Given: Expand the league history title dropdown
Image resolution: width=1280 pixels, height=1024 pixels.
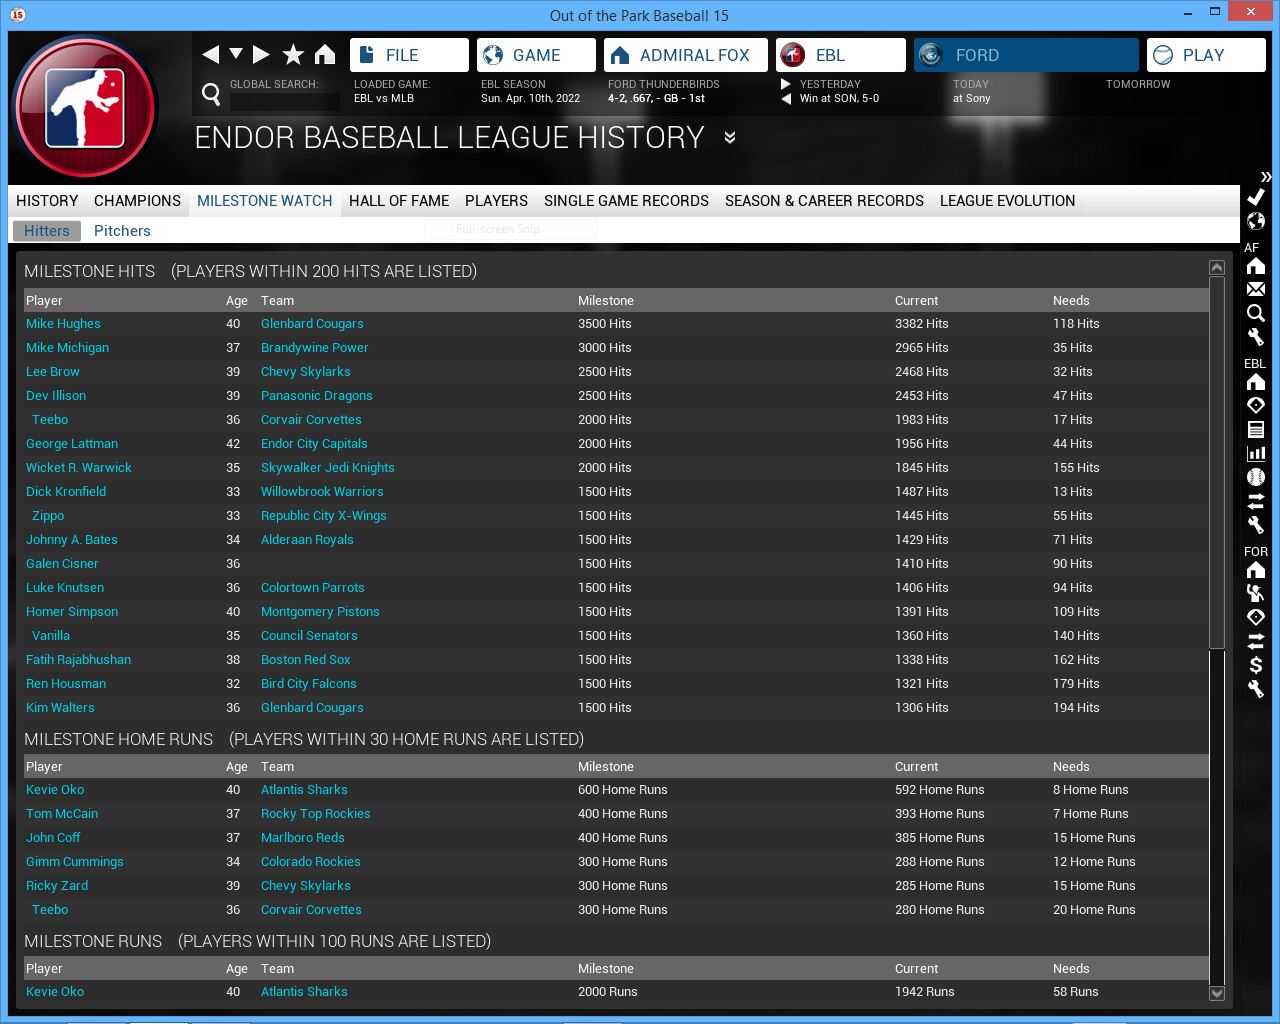Looking at the screenshot, I should (x=730, y=138).
